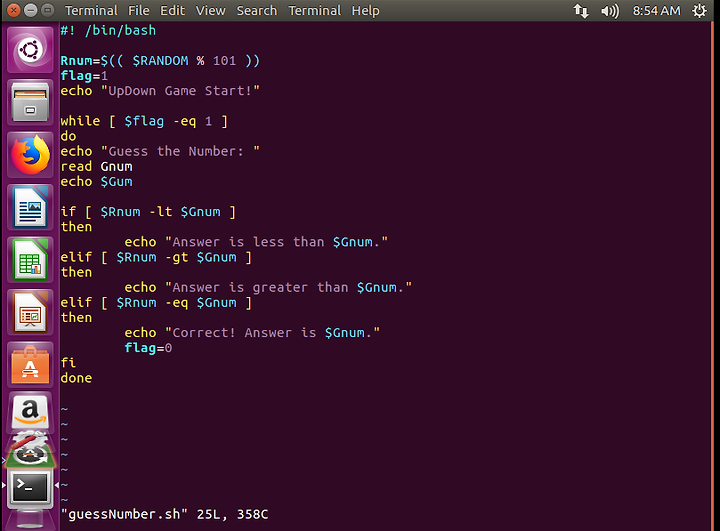Click the 'fi' keyword line

pos(68,363)
